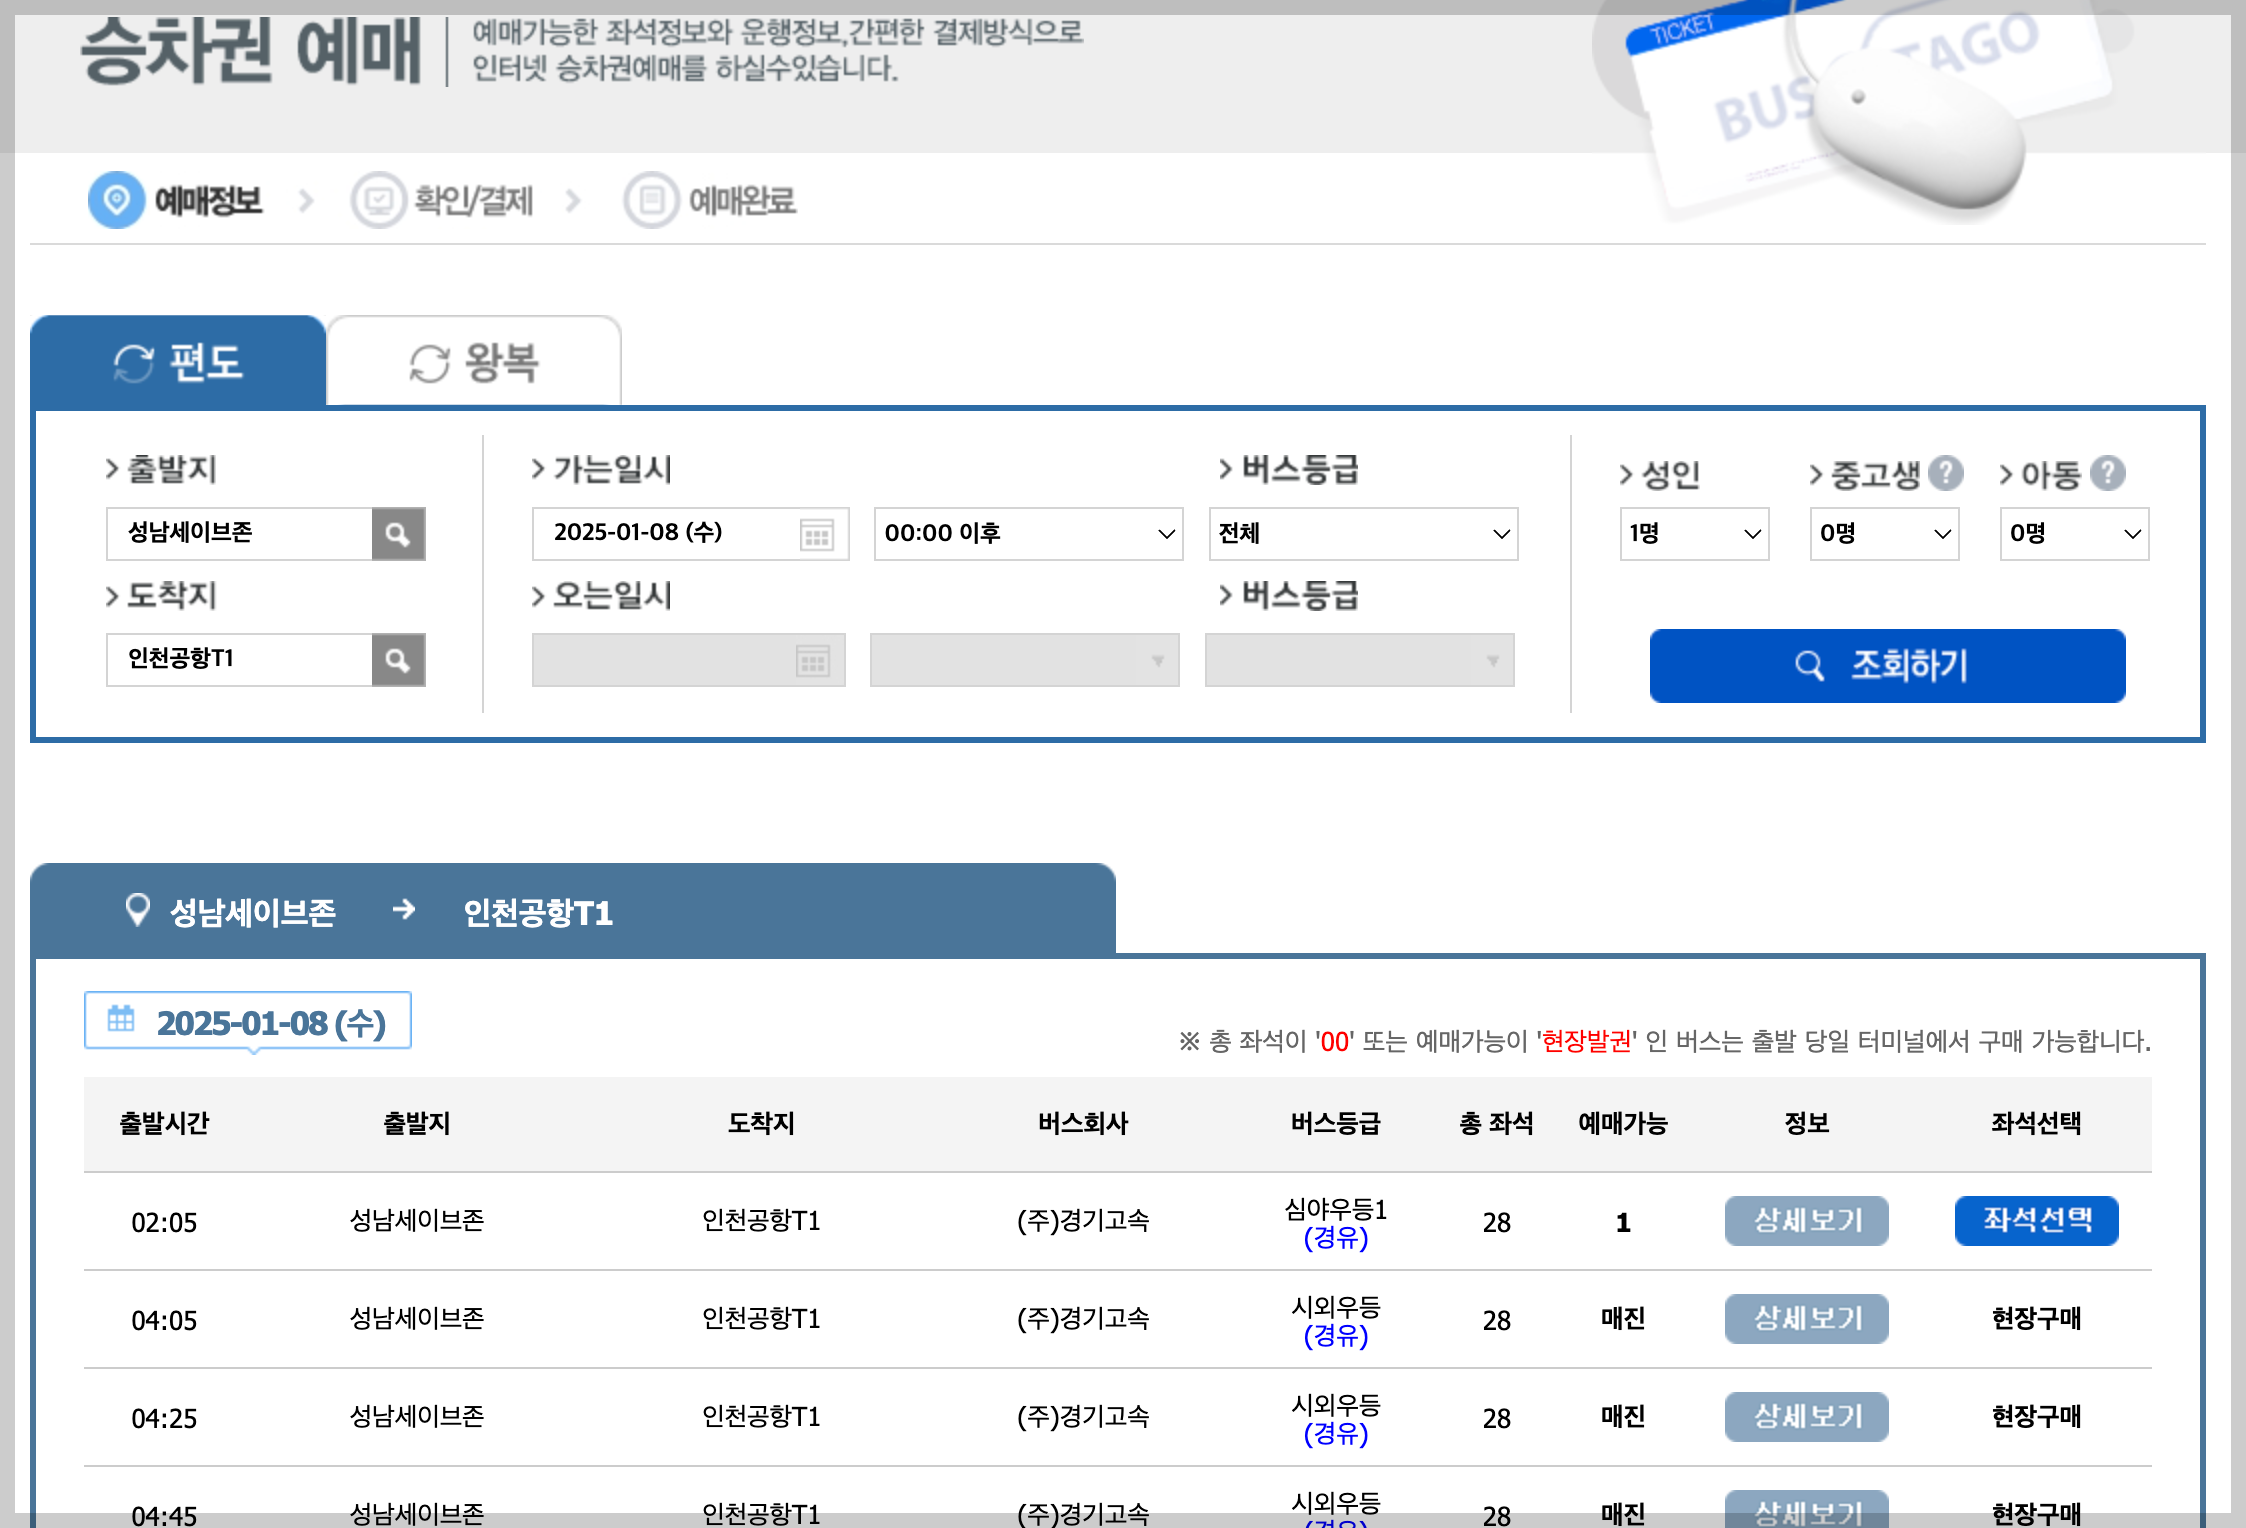Viewport: 2246px width, 1528px height.
Task: Select the 편도 one-way tab
Action: coord(178,362)
